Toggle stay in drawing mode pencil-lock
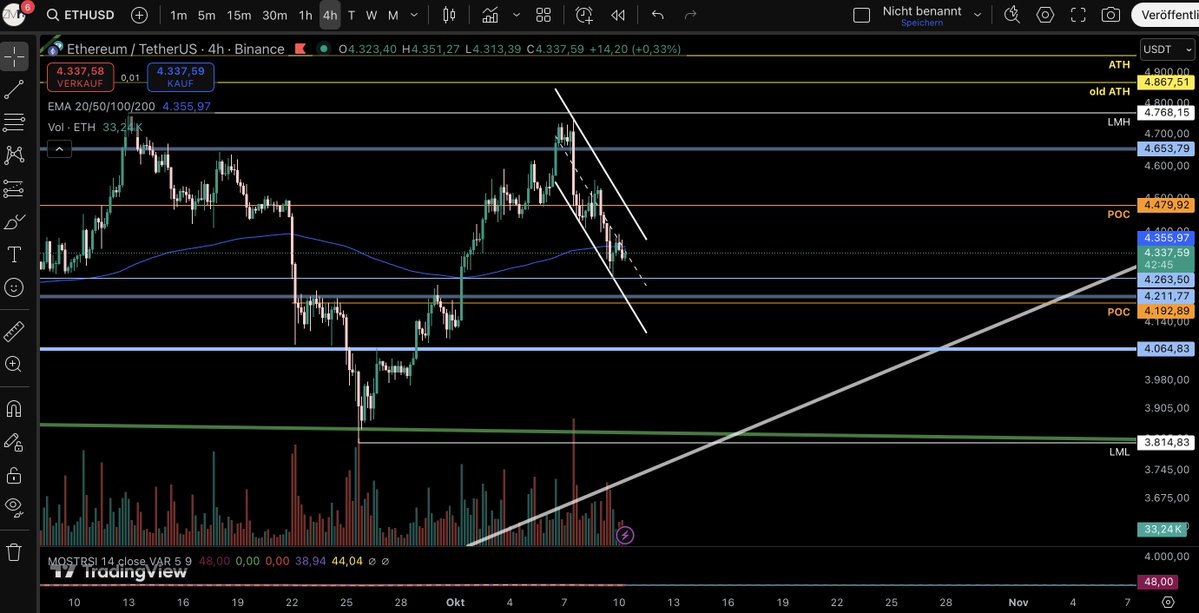The height and width of the screenshot is (613, 1199). point(14,441)
